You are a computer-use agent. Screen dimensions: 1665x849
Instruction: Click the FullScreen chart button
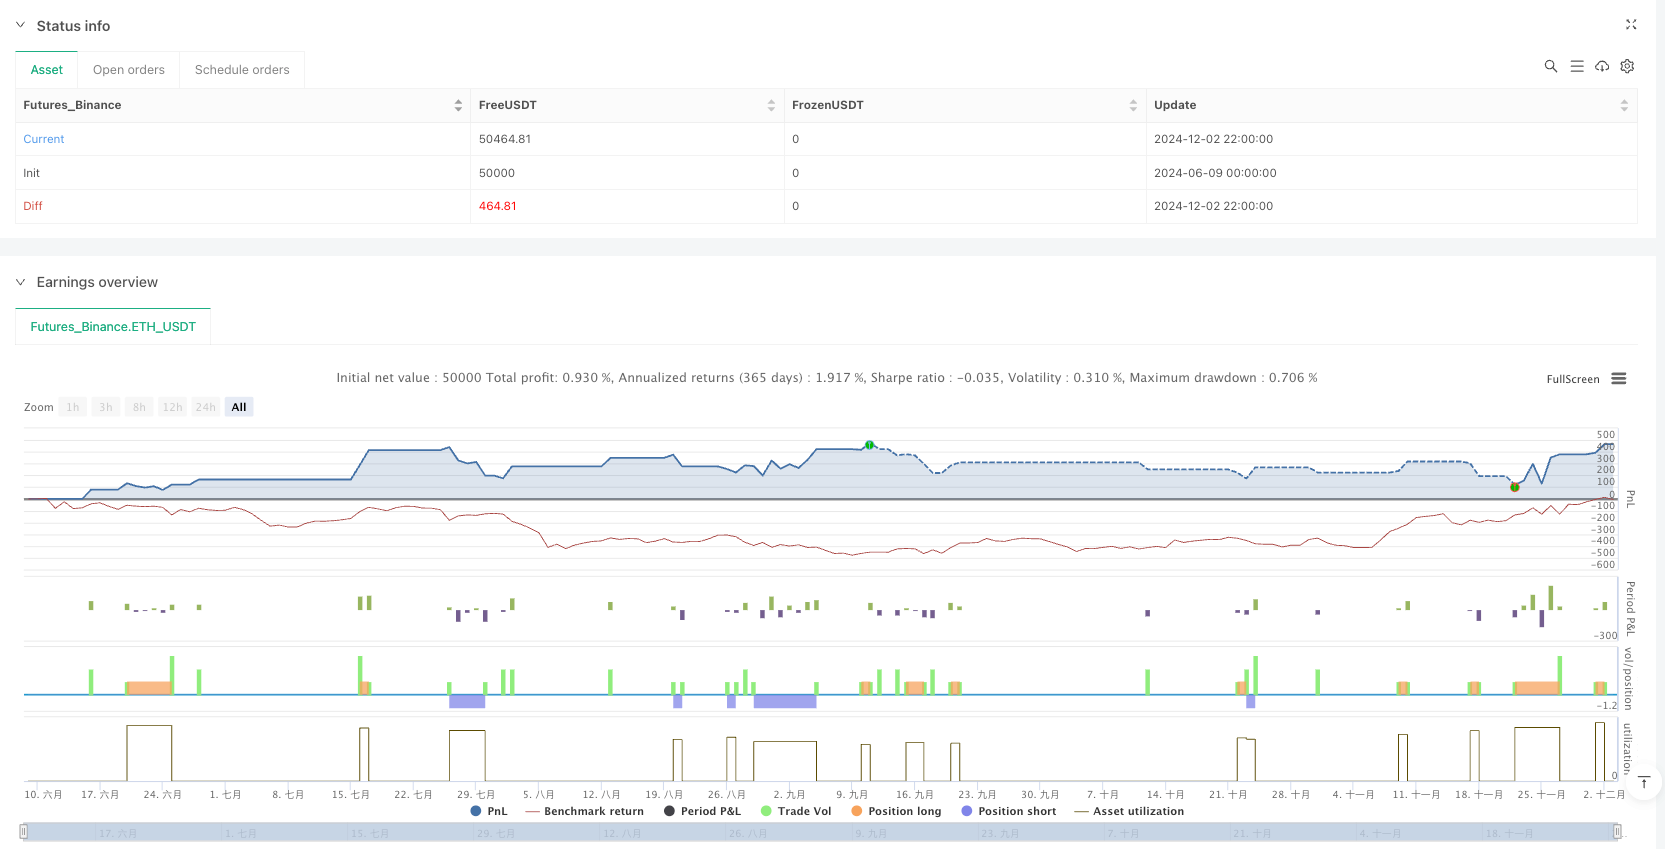click(x=1572, y=379)
